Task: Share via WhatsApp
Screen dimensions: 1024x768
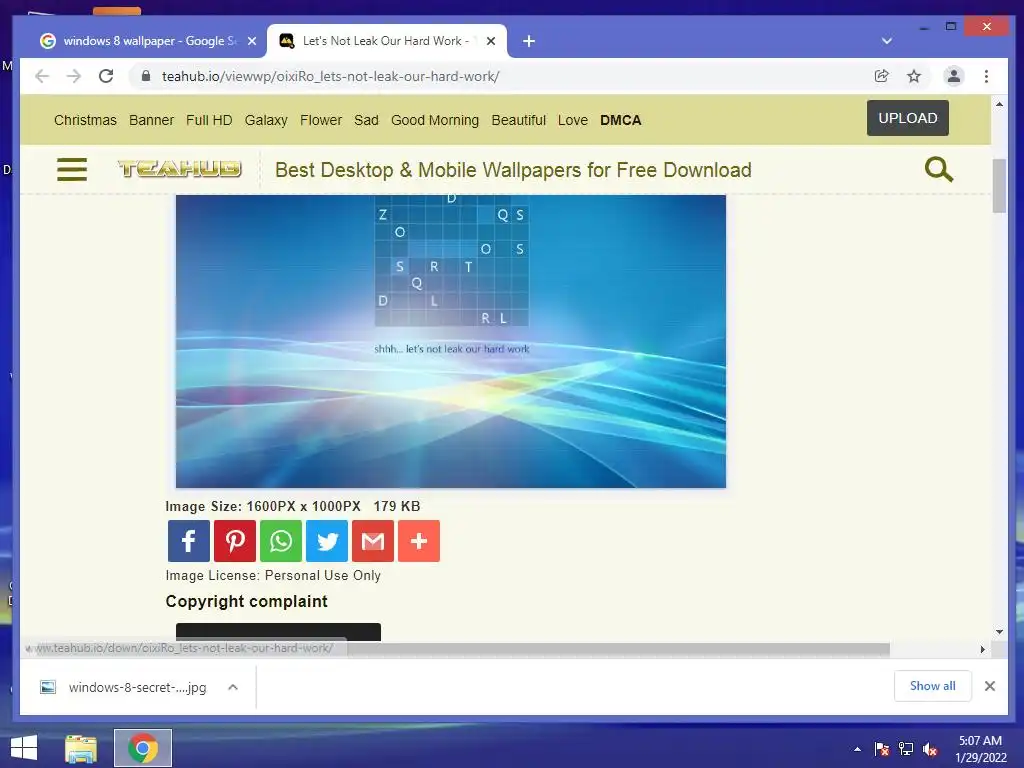Action: [x=281, y=541]
